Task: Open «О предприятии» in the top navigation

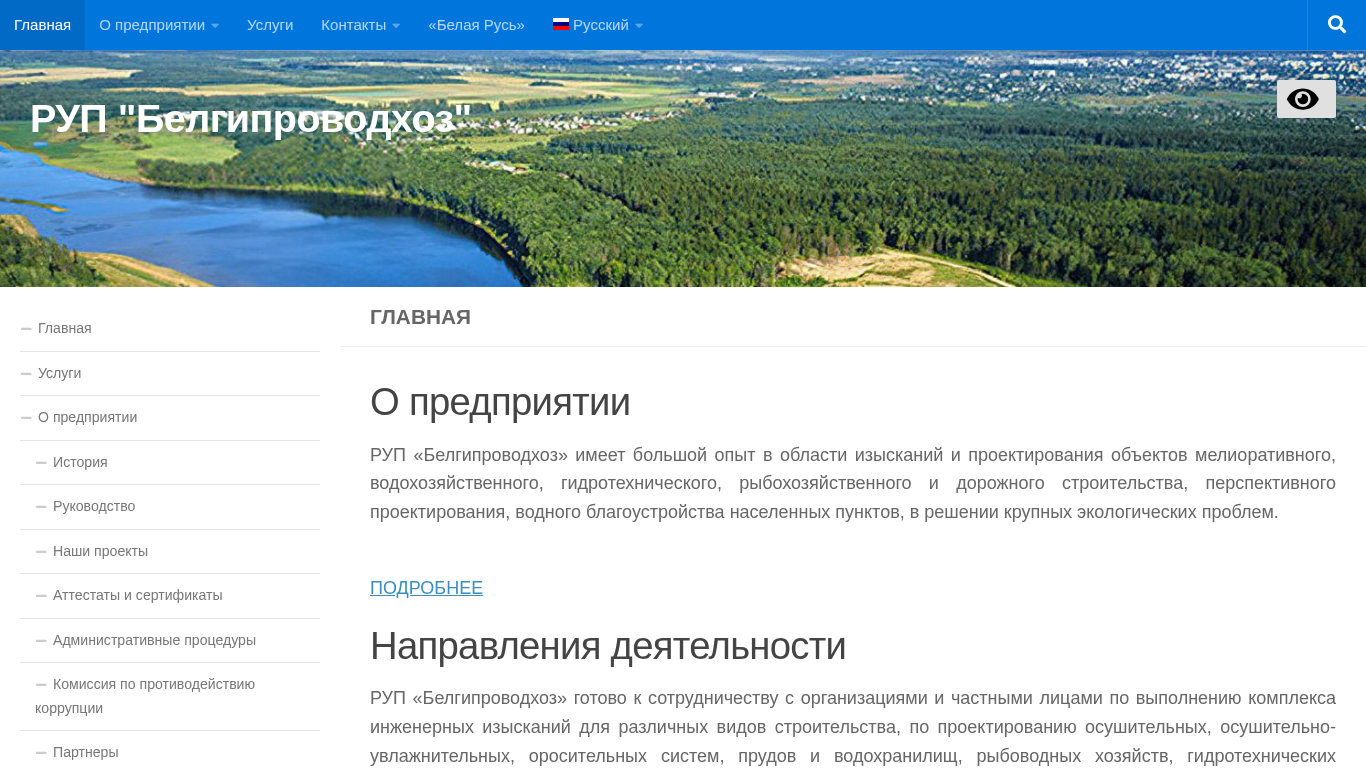Action: coord(152,24)
